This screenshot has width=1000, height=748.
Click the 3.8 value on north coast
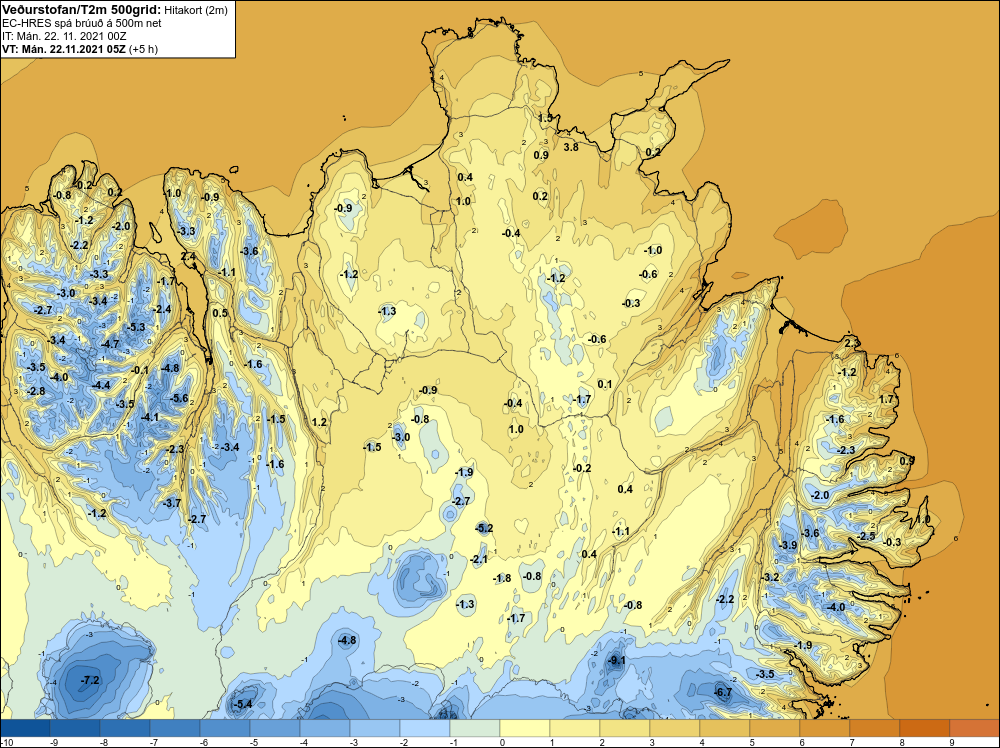(571, 147)
